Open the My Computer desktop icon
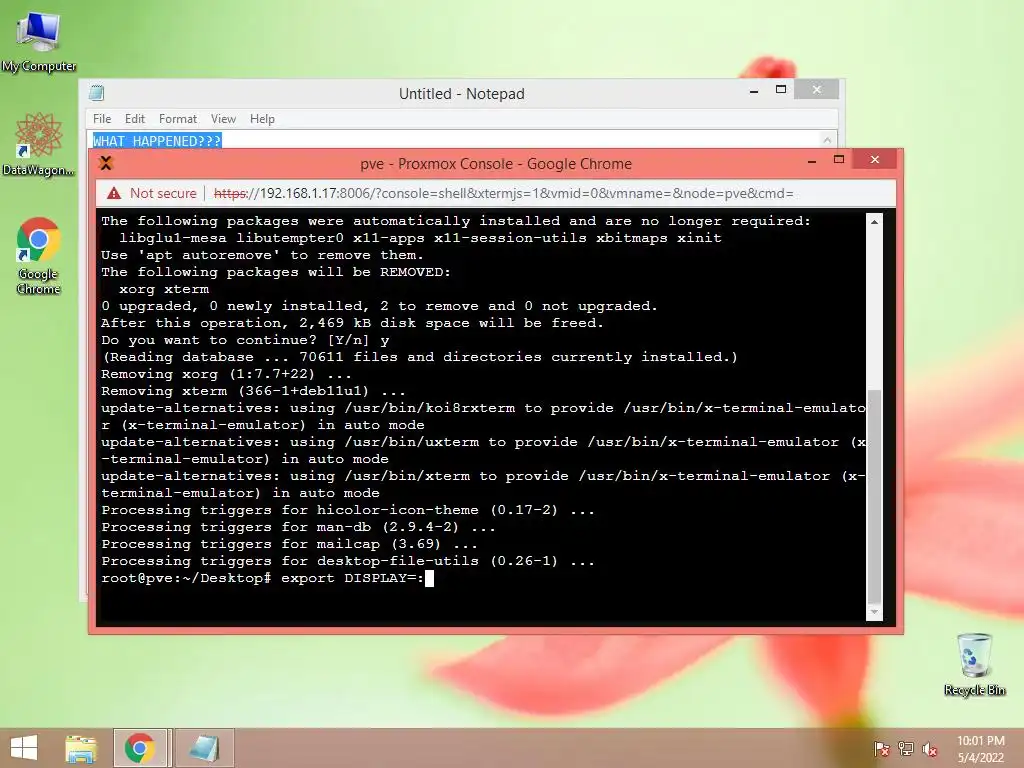 (x=39, y=40)
